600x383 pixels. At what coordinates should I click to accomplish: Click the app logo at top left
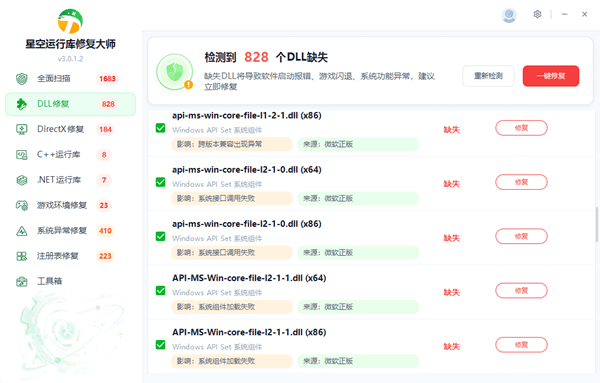[x=70, y=21]
